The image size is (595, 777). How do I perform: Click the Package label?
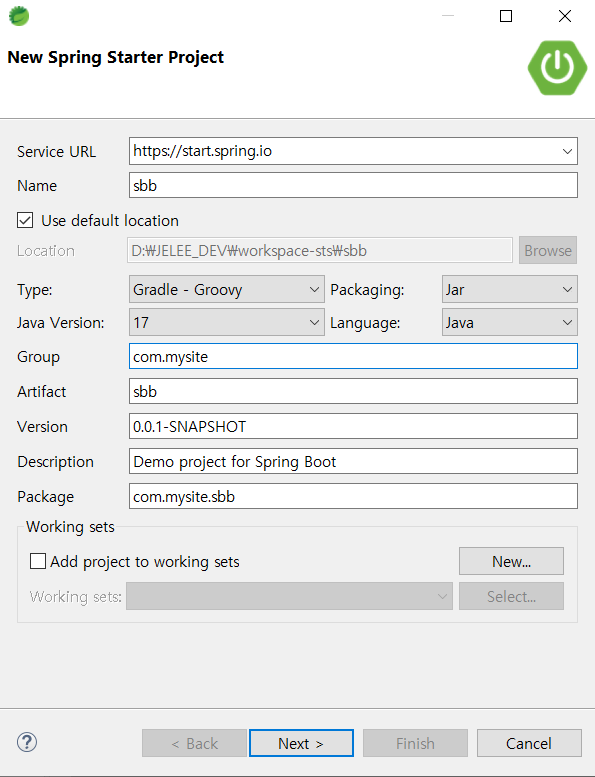point(46,497)
